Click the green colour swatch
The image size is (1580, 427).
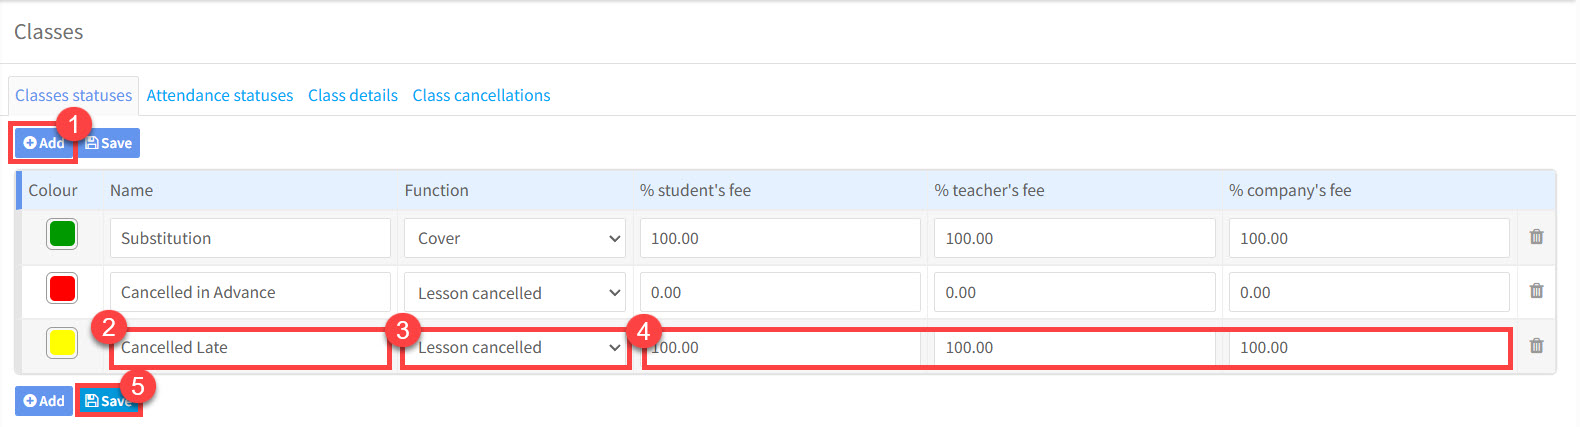(62, 234)
